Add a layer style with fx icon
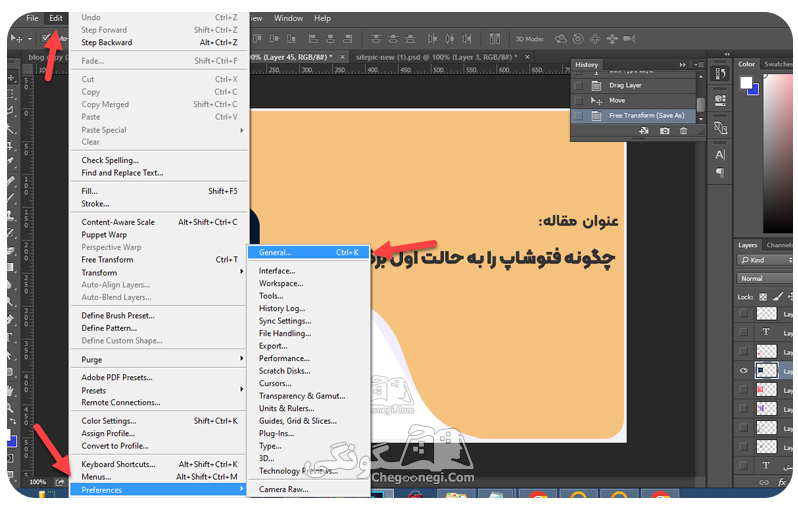This screenshot has height=508, width=798. click(x=782, y=482)
